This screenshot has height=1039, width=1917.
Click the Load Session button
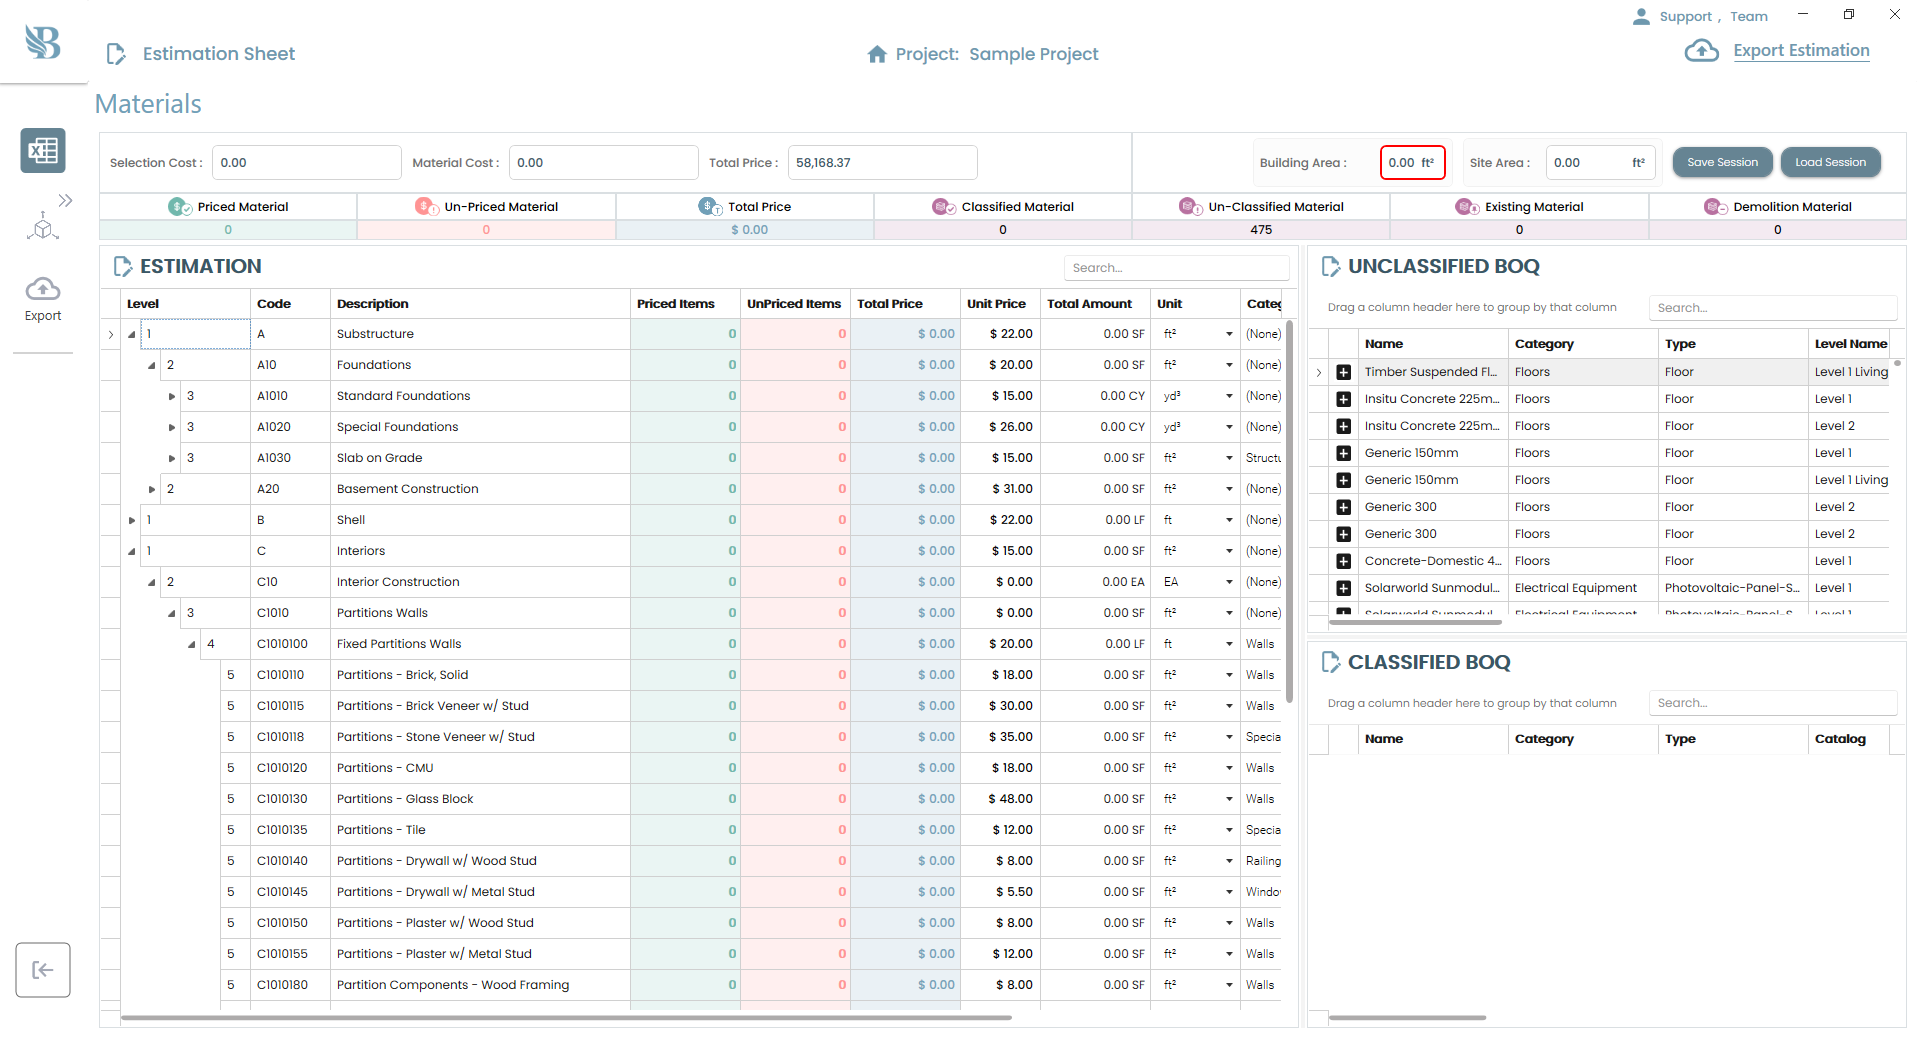[x=1830, y=162]
